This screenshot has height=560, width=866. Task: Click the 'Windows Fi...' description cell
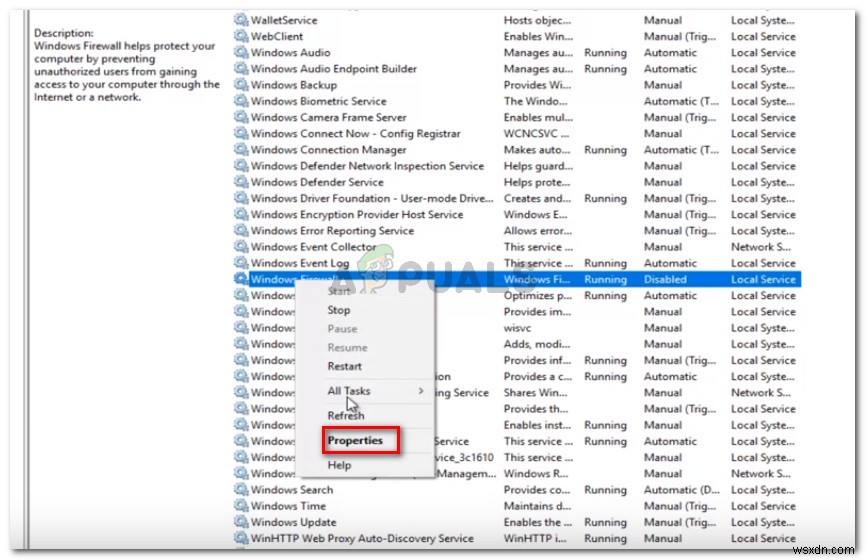536,279
